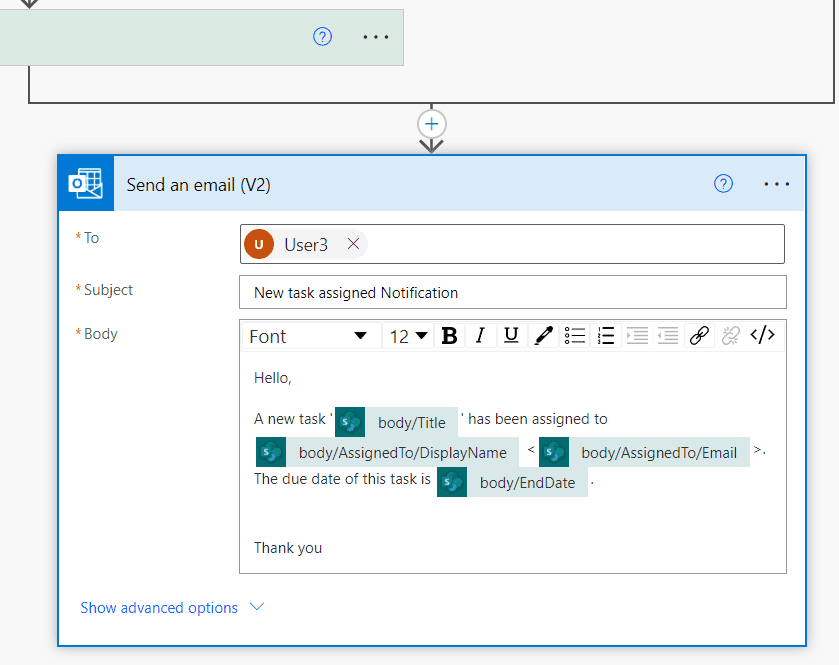Click the remove link icon

(x=730, y=336)
